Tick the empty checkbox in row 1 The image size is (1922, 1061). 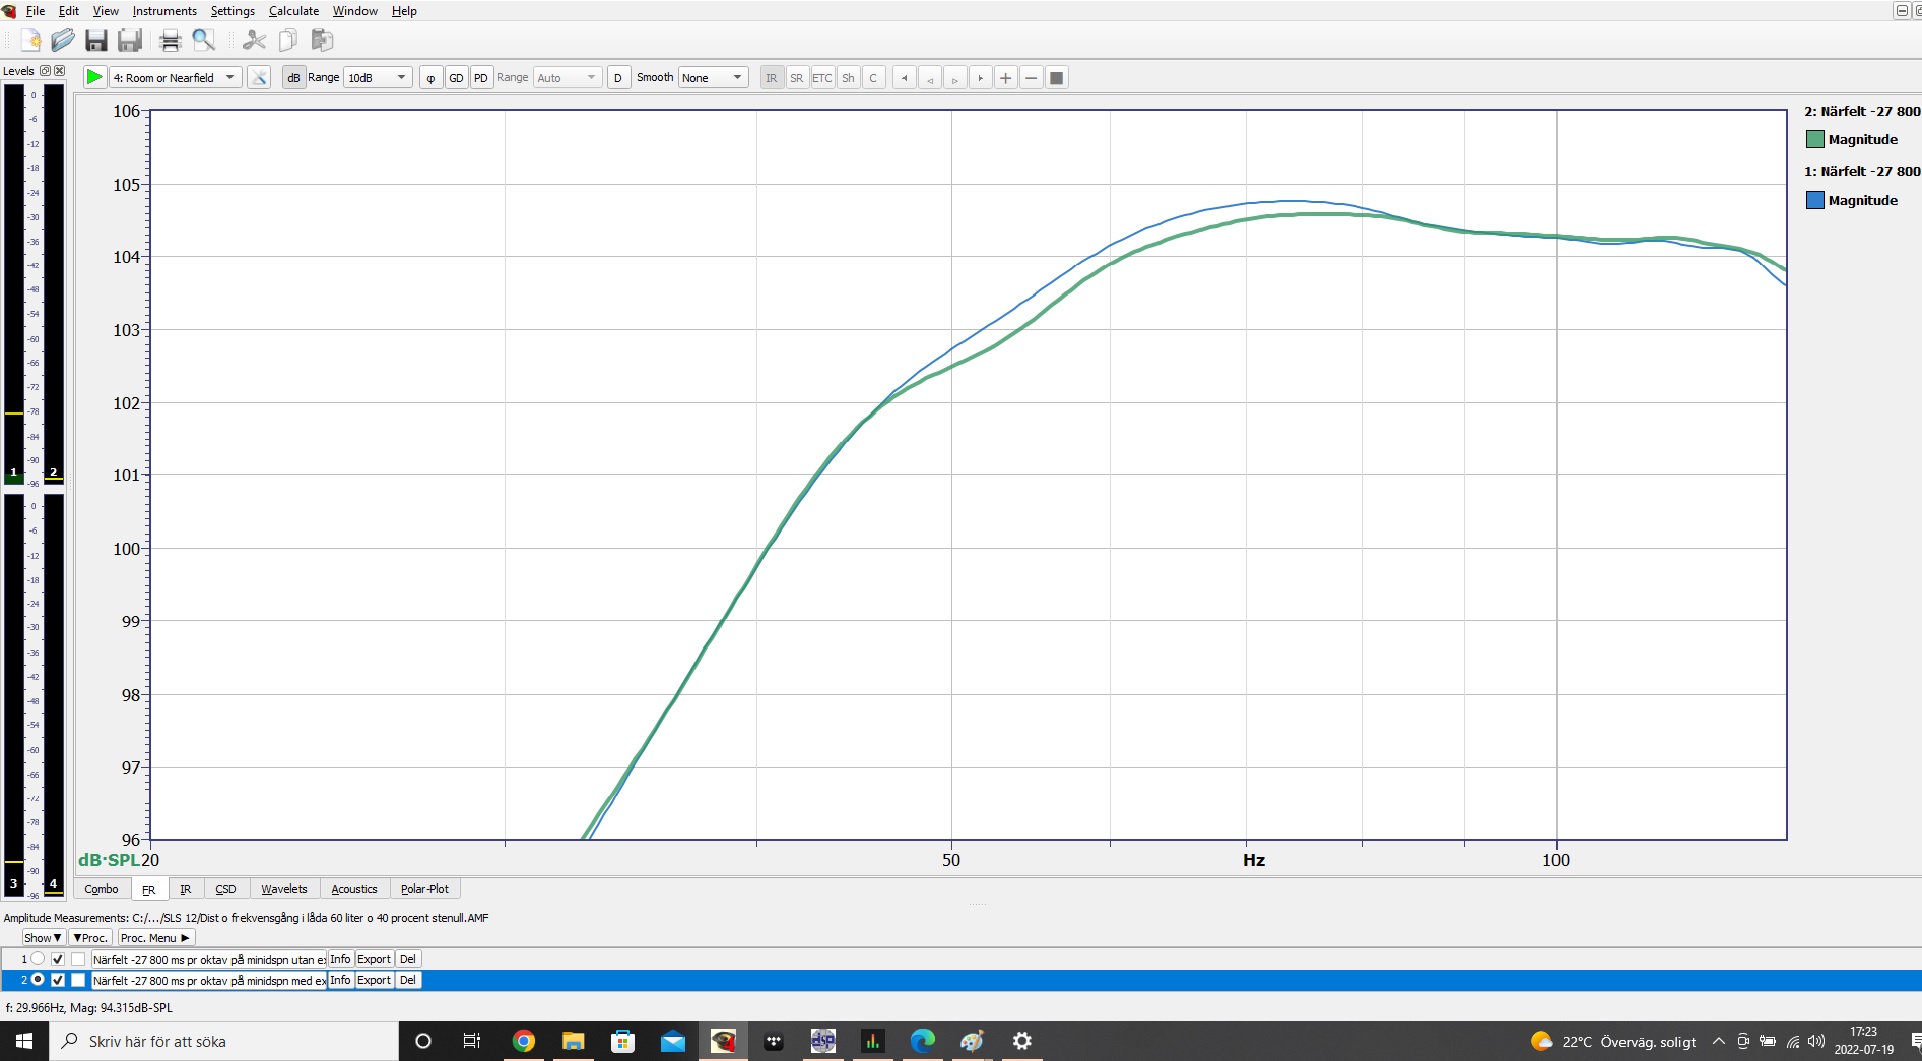click(78, 959)
